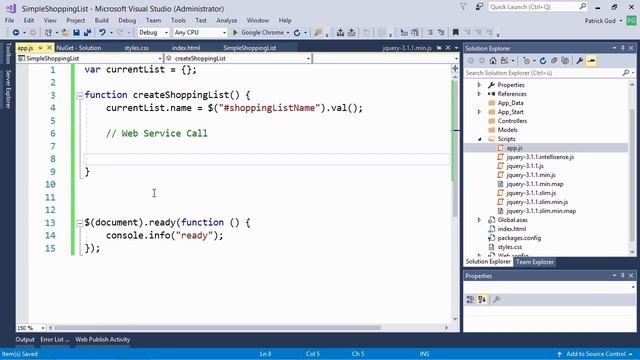Viewport: 640px width, 360px height.
Task: Toggle the Bookmark icon in toolbar
Action: (x=456, y=32)
